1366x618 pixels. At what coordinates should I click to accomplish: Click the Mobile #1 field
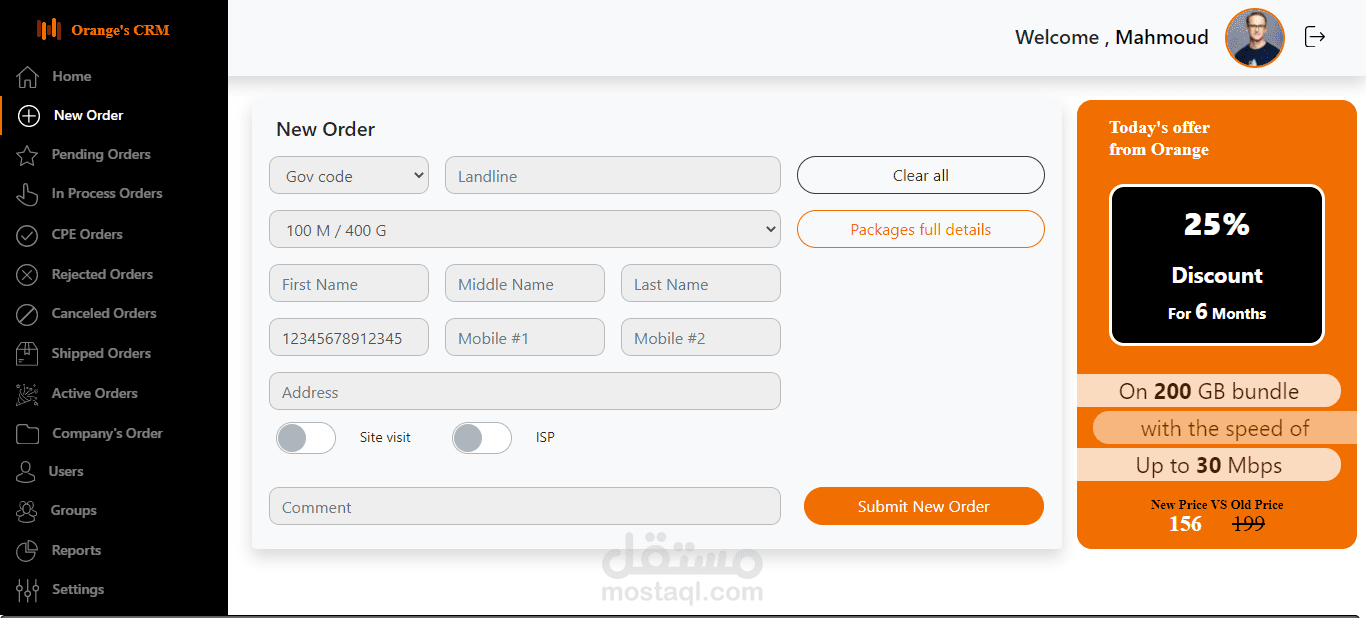pyautogui.click(x=525, y=337)
